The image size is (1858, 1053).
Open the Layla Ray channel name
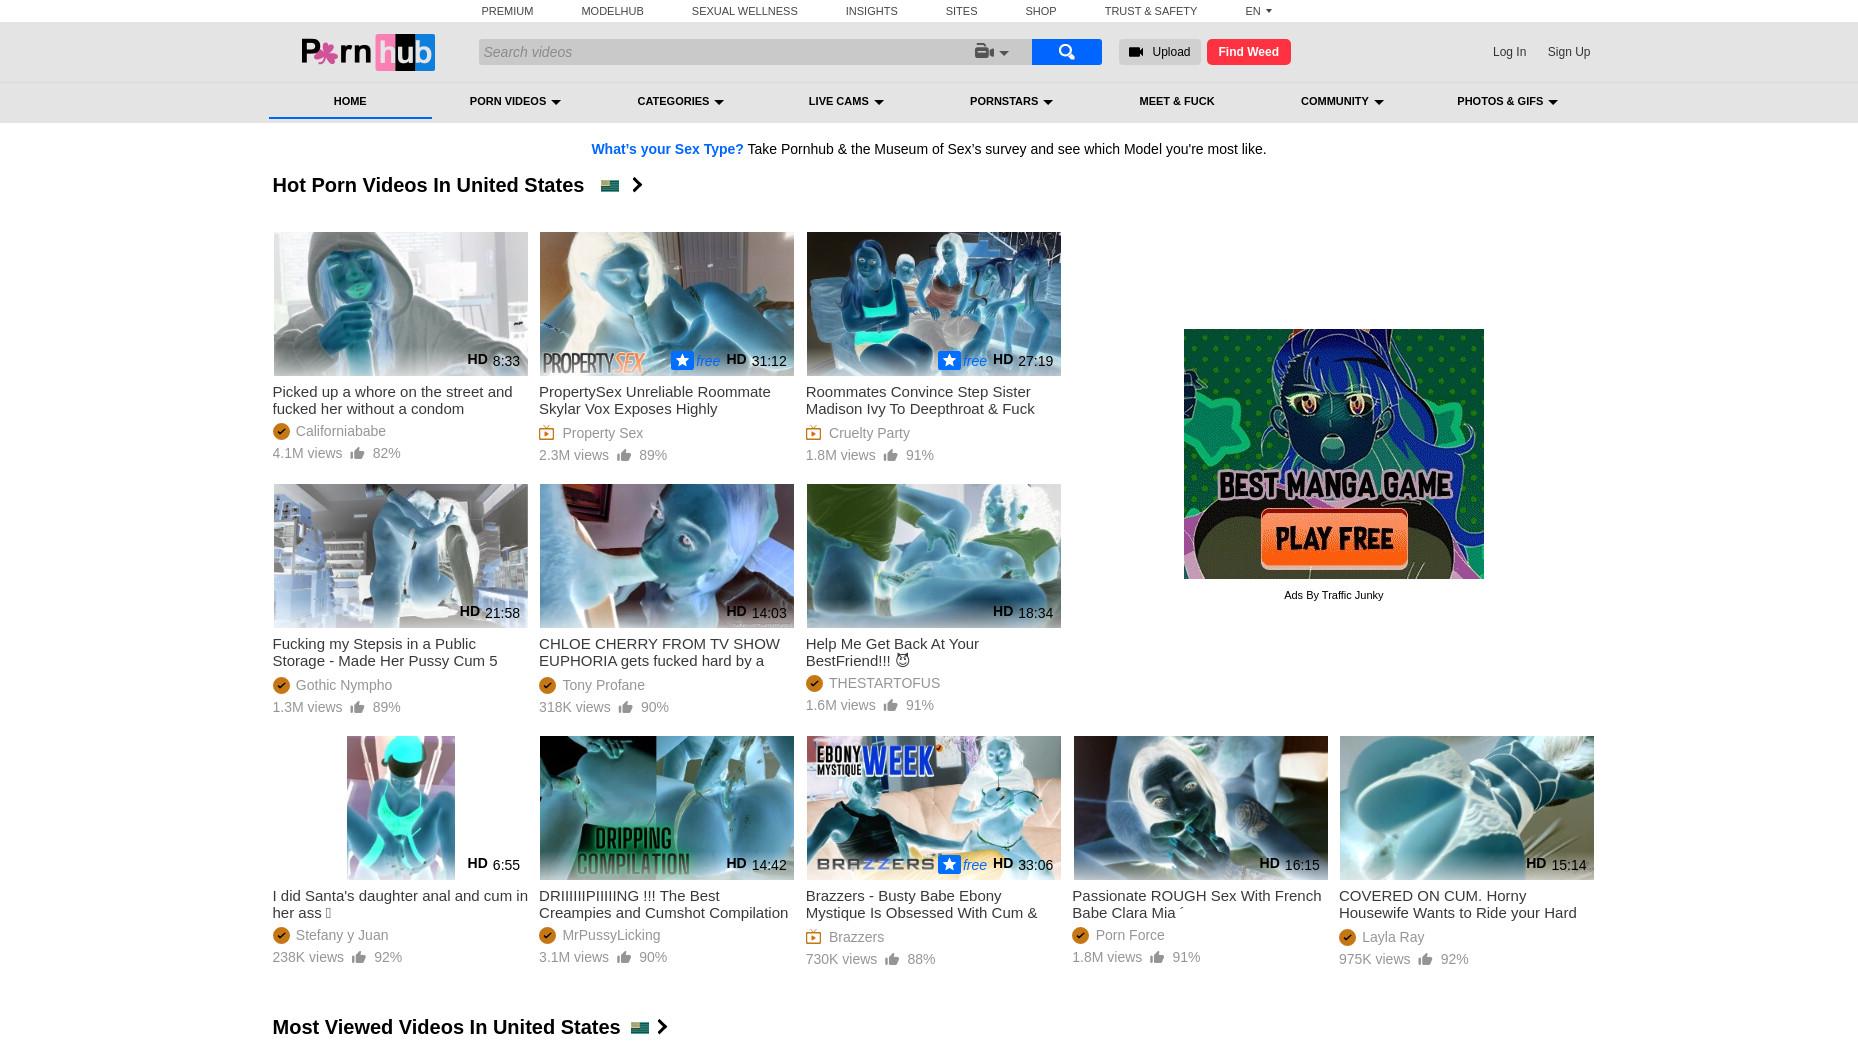pyautogui.click(x=1392, y=937)
